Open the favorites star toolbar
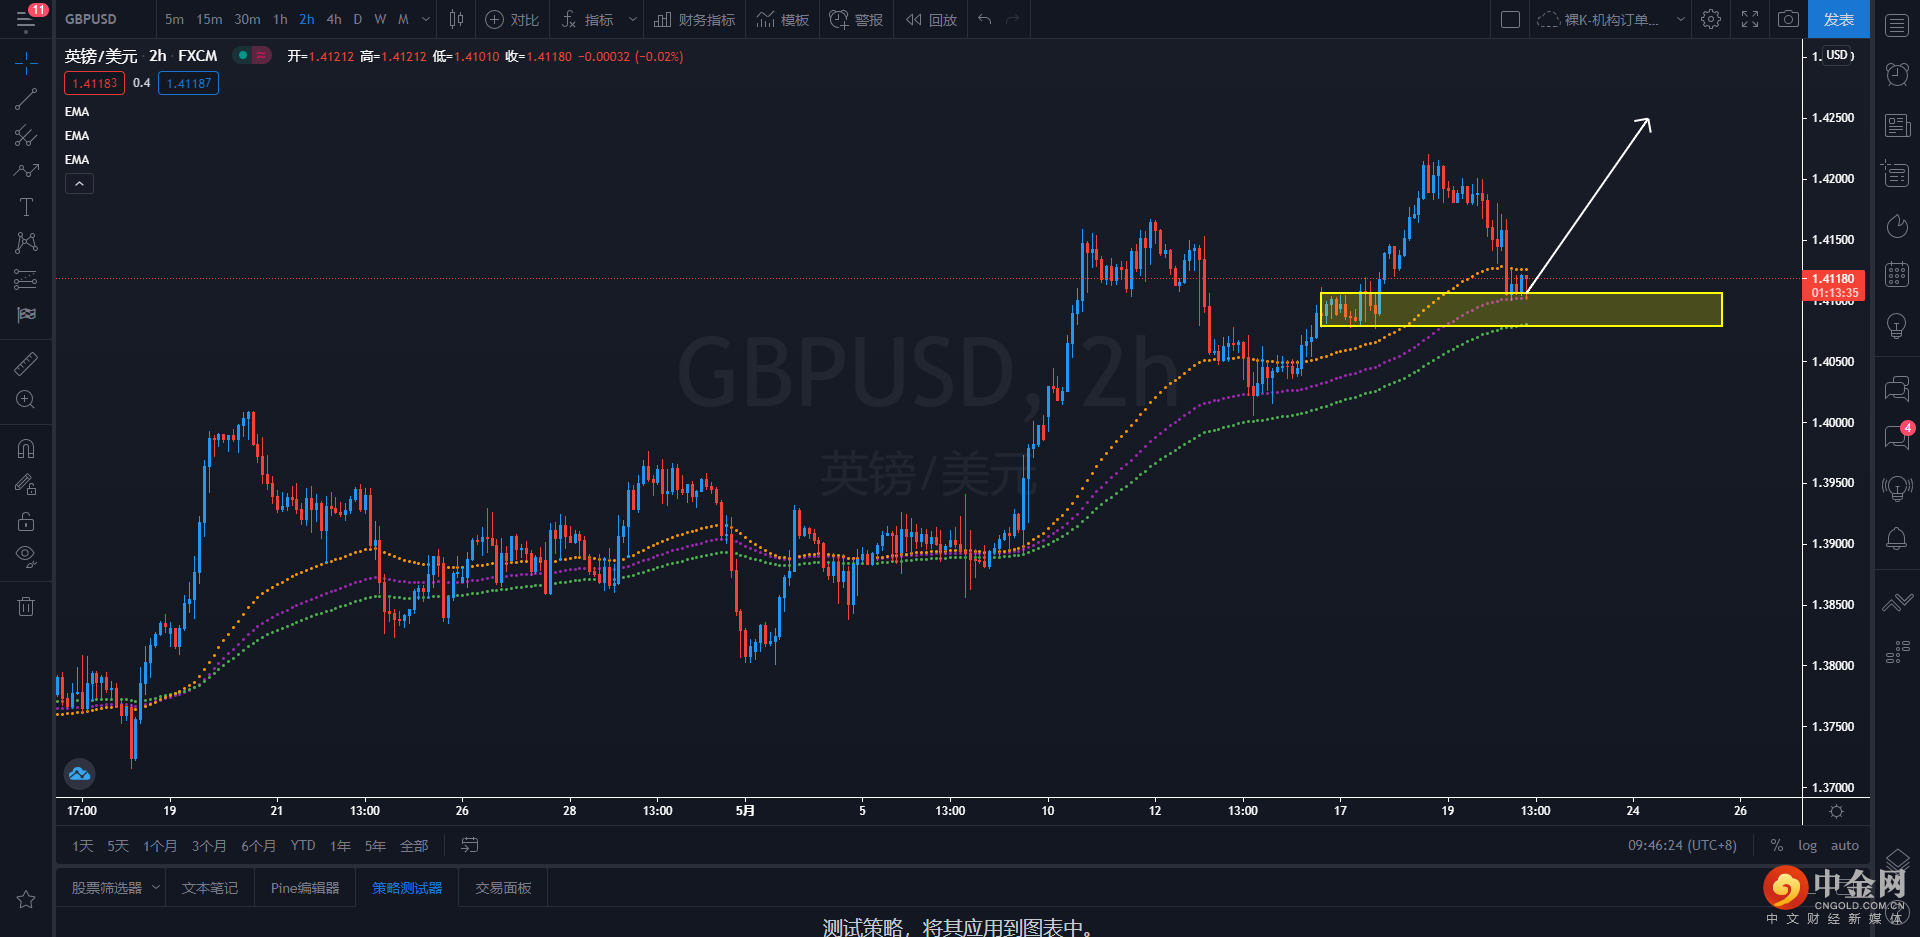 tap(26, 899)
